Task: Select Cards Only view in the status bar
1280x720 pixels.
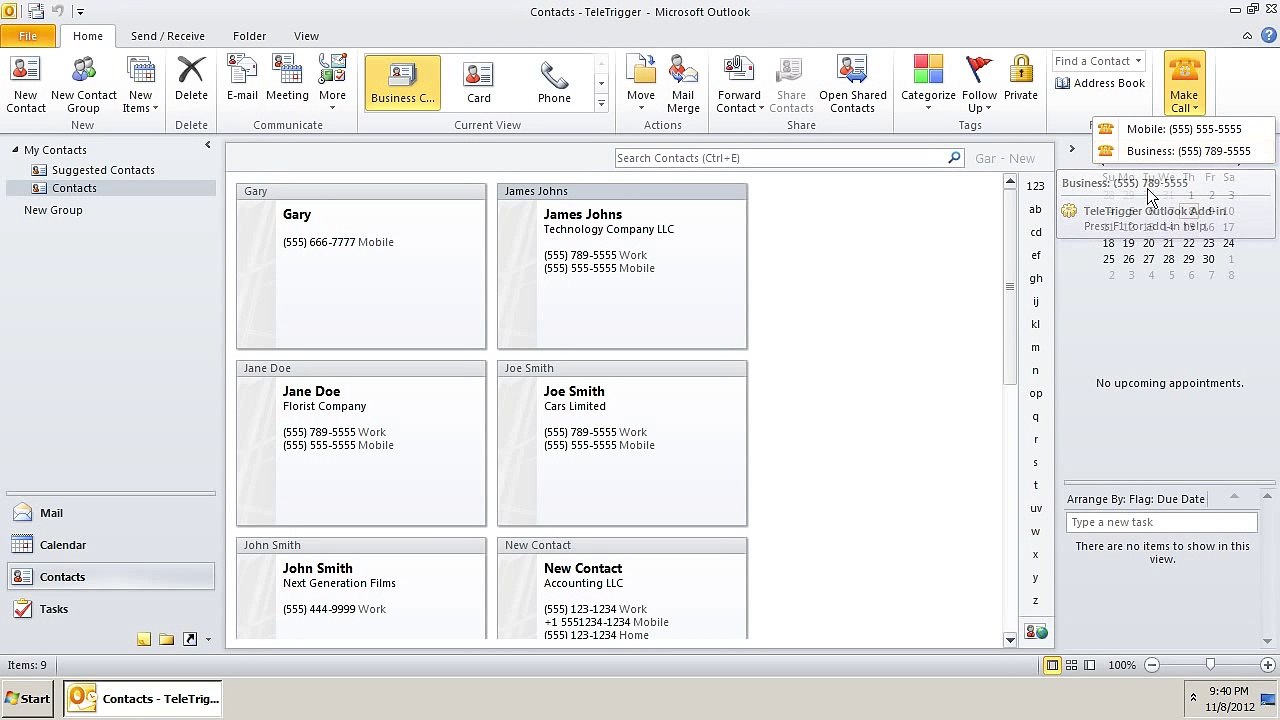Action: click(x=1071, y=665)
